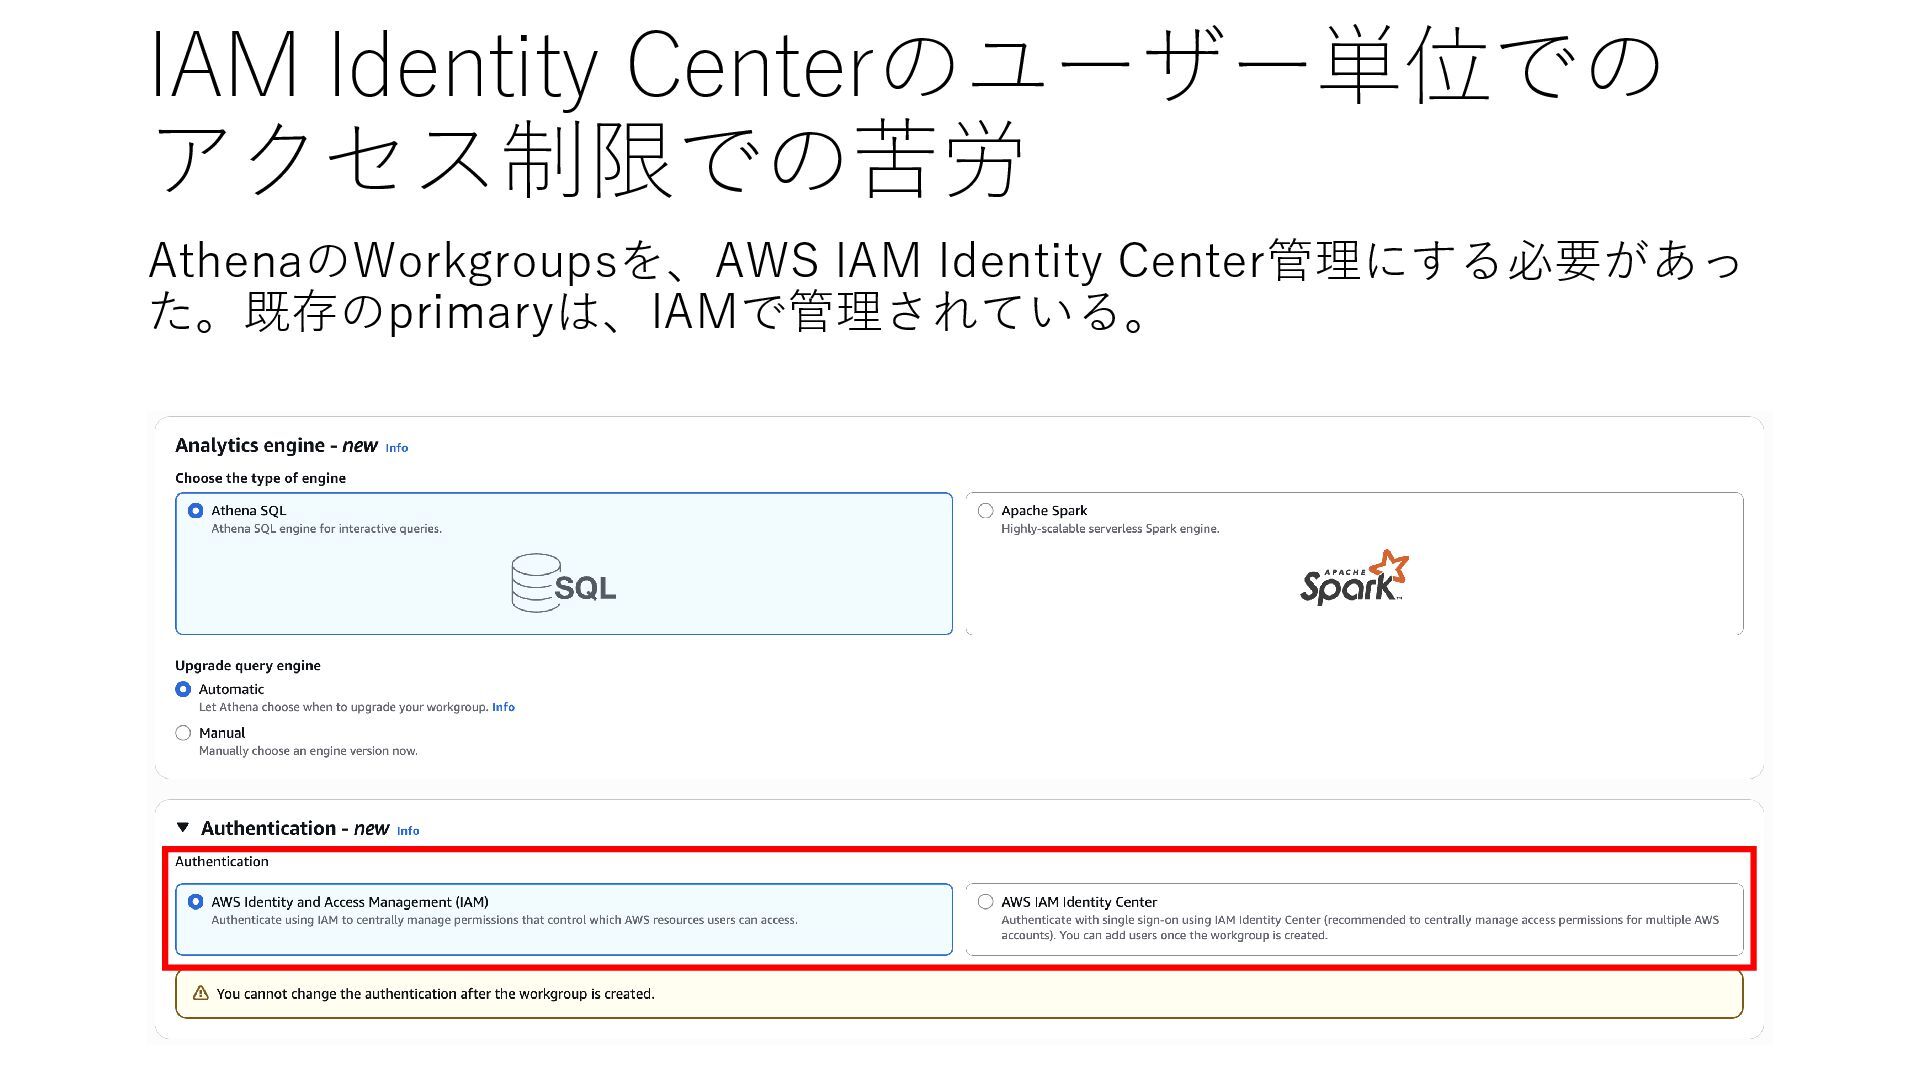Select AWS Identity and Access Management authentication
The width and height of the screenshot is (1920, 1080).
pos(196,902)
